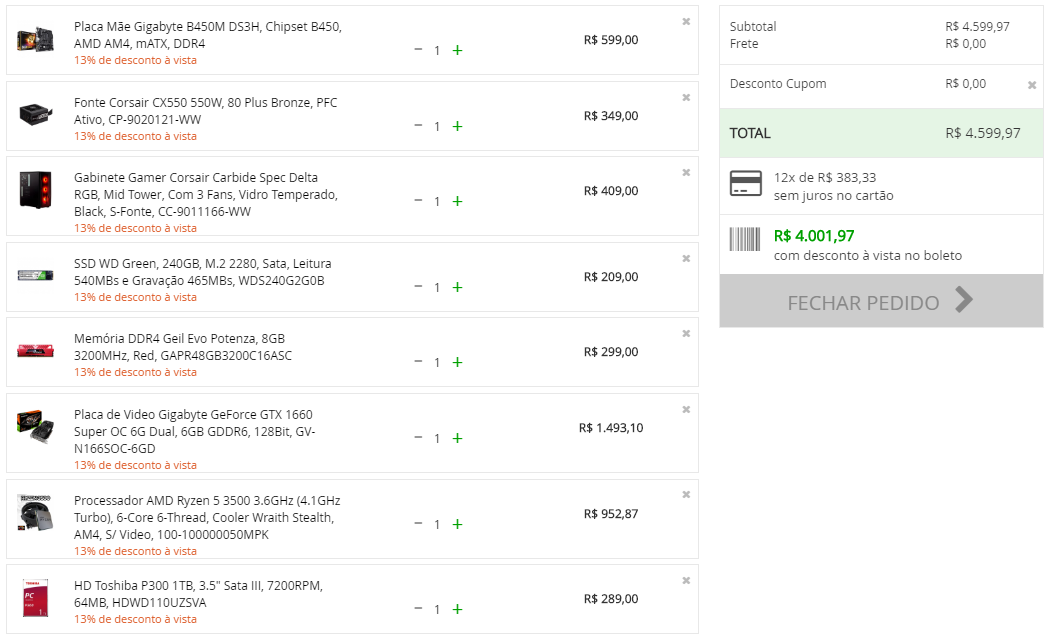The image size is (1050, 639).
Task: Click the R$ 952,87 processor price
Action: (x=611, y=514)
